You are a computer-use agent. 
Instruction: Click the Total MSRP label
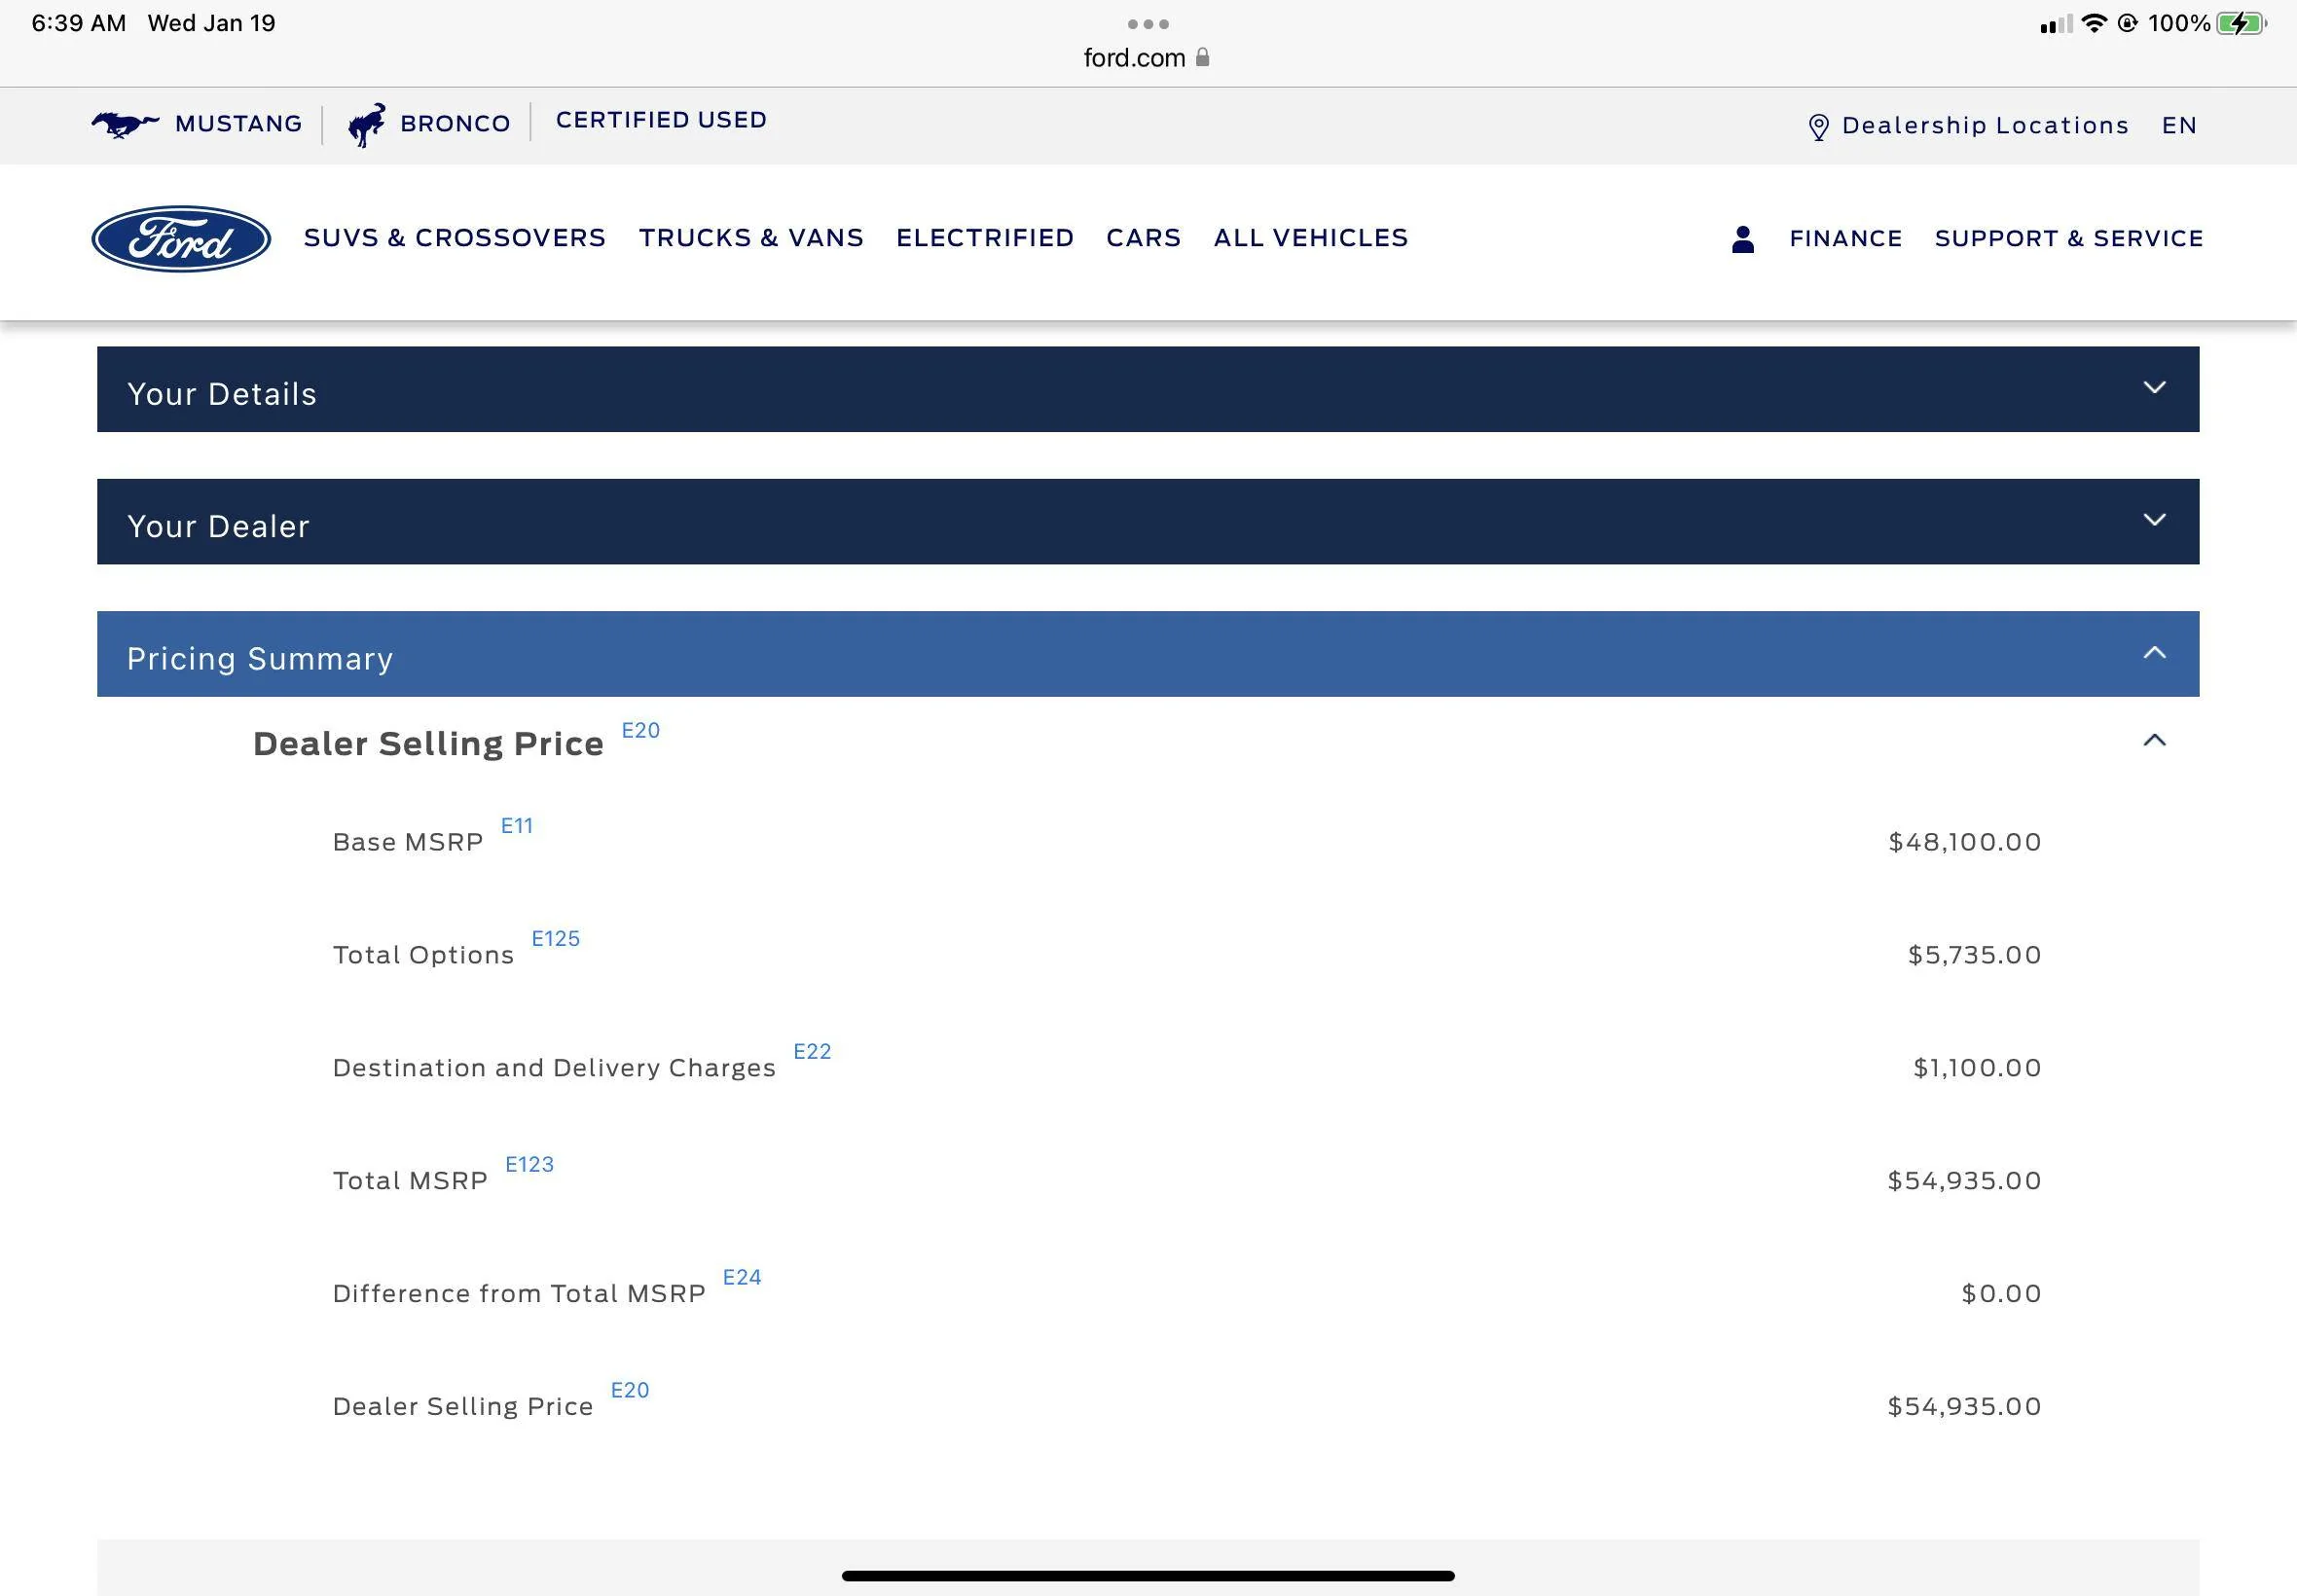click(x=411, y=1181)
